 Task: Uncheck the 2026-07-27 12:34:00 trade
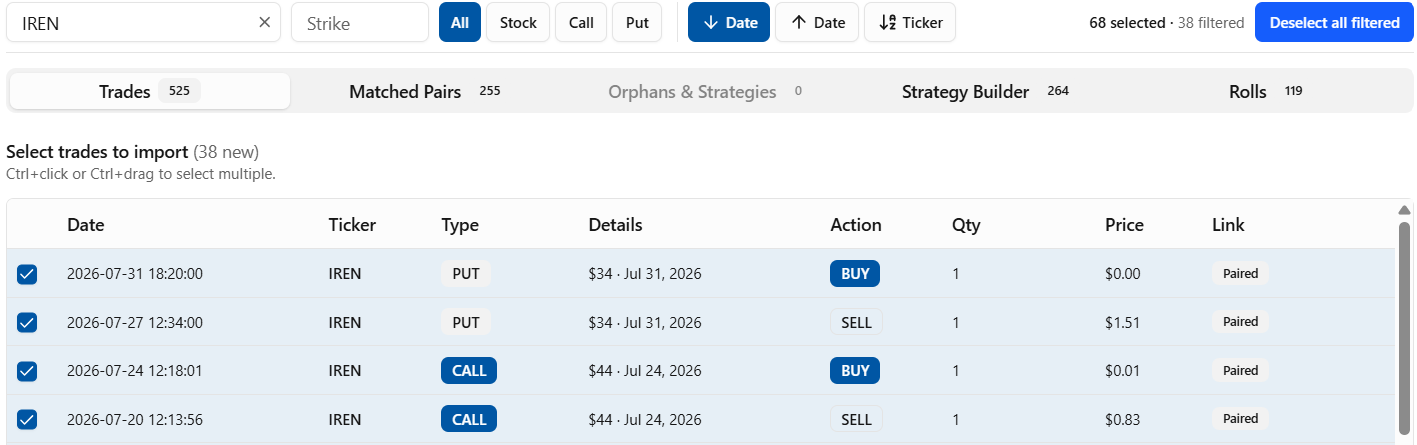27,322
